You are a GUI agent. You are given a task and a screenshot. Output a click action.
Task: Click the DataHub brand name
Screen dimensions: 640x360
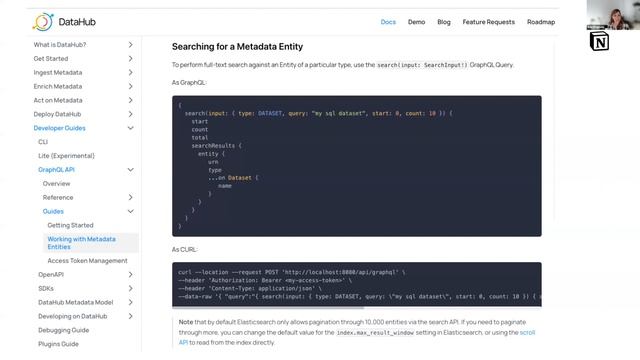(x=77, y=22)
